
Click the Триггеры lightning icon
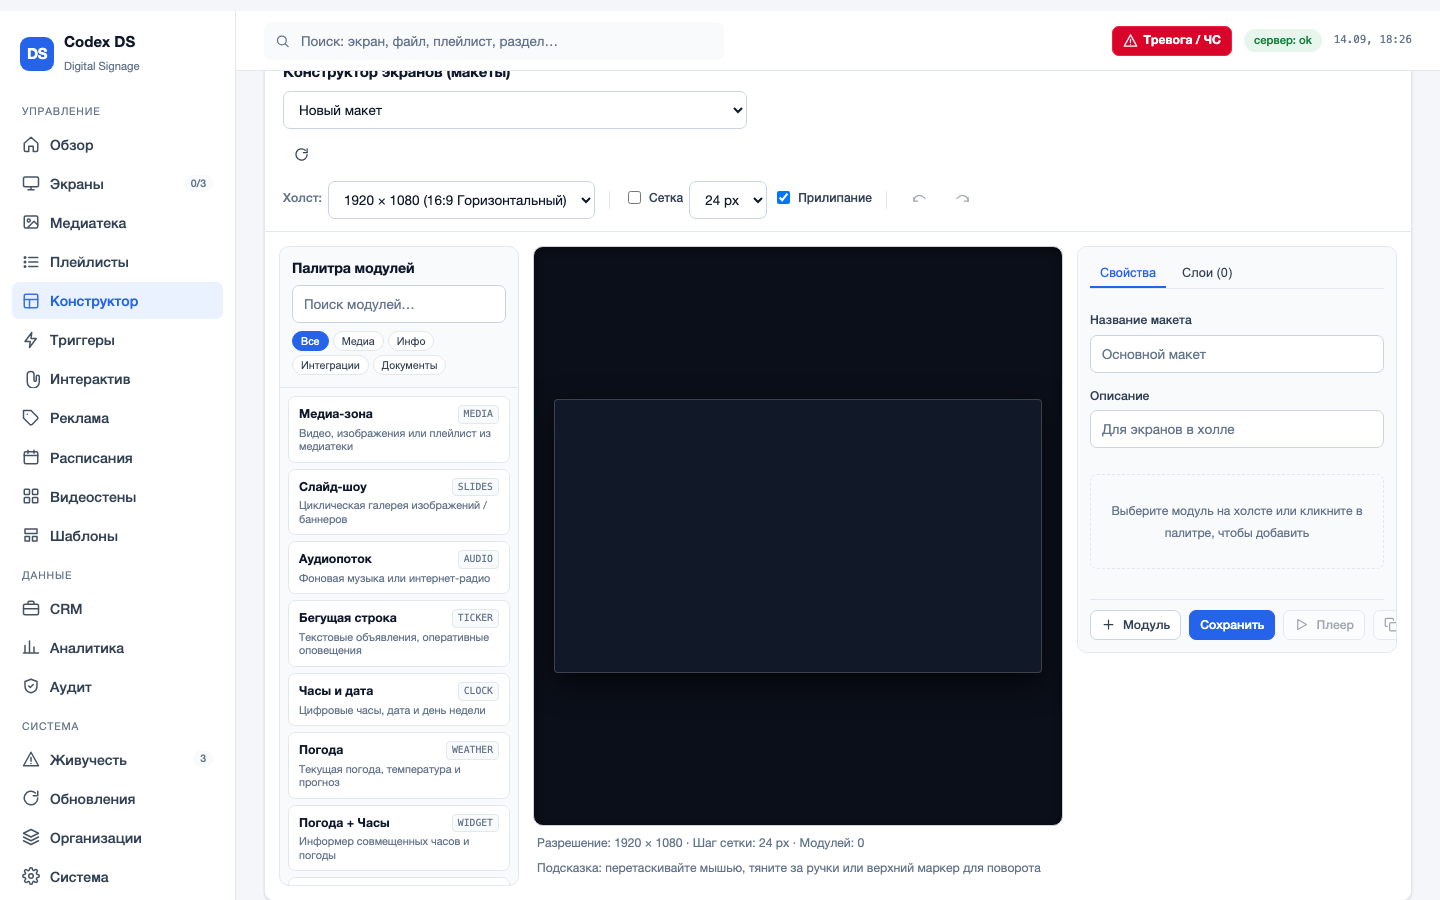pyautogui.click(x=31, y=340)
